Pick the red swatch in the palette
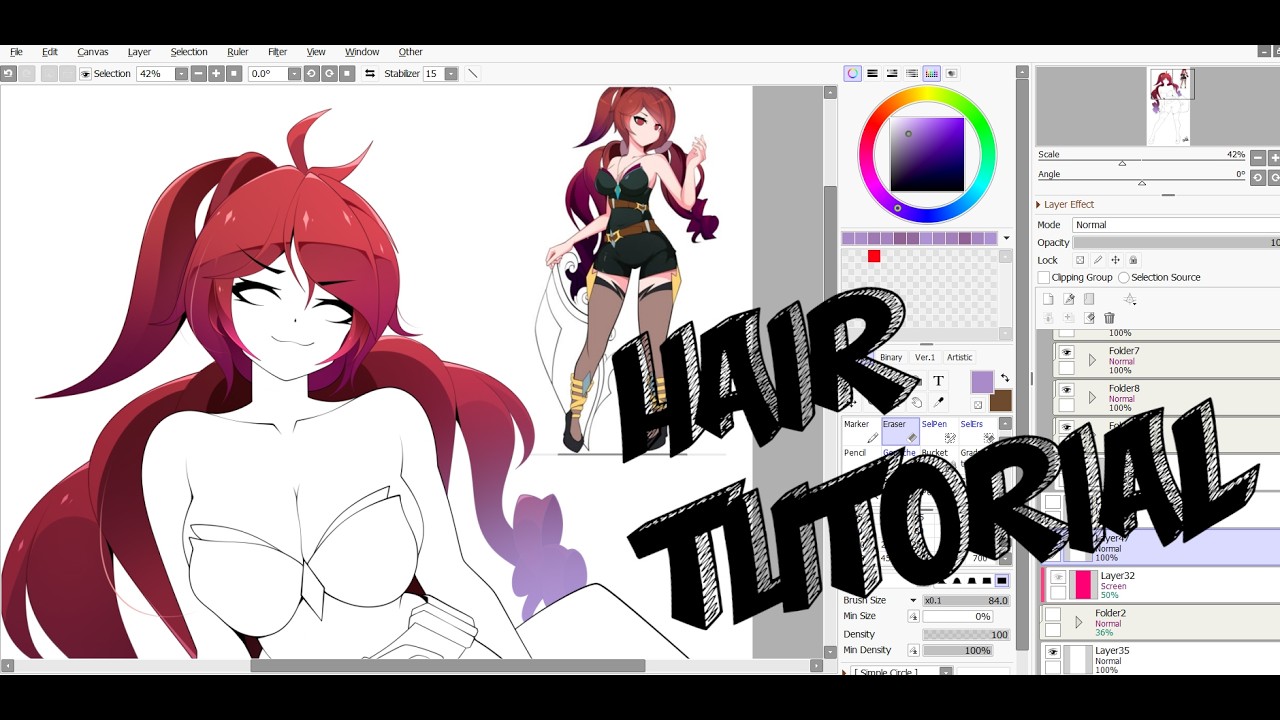The width and height of the screenshot is (1280, 720). click(874, 256)
